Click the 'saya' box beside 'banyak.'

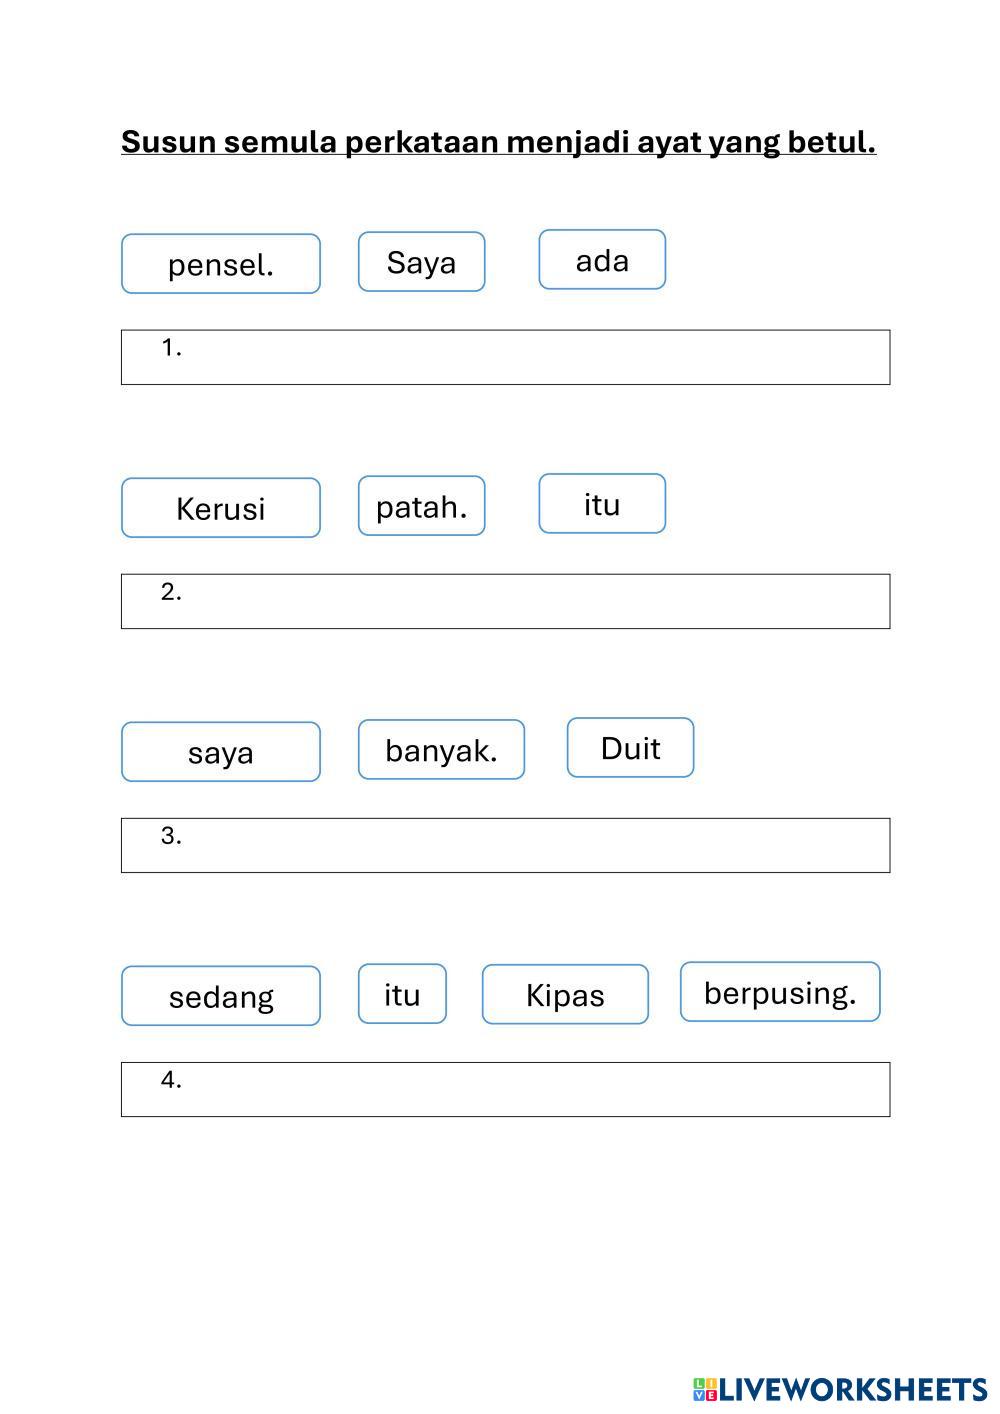click(x=221, y=752)
